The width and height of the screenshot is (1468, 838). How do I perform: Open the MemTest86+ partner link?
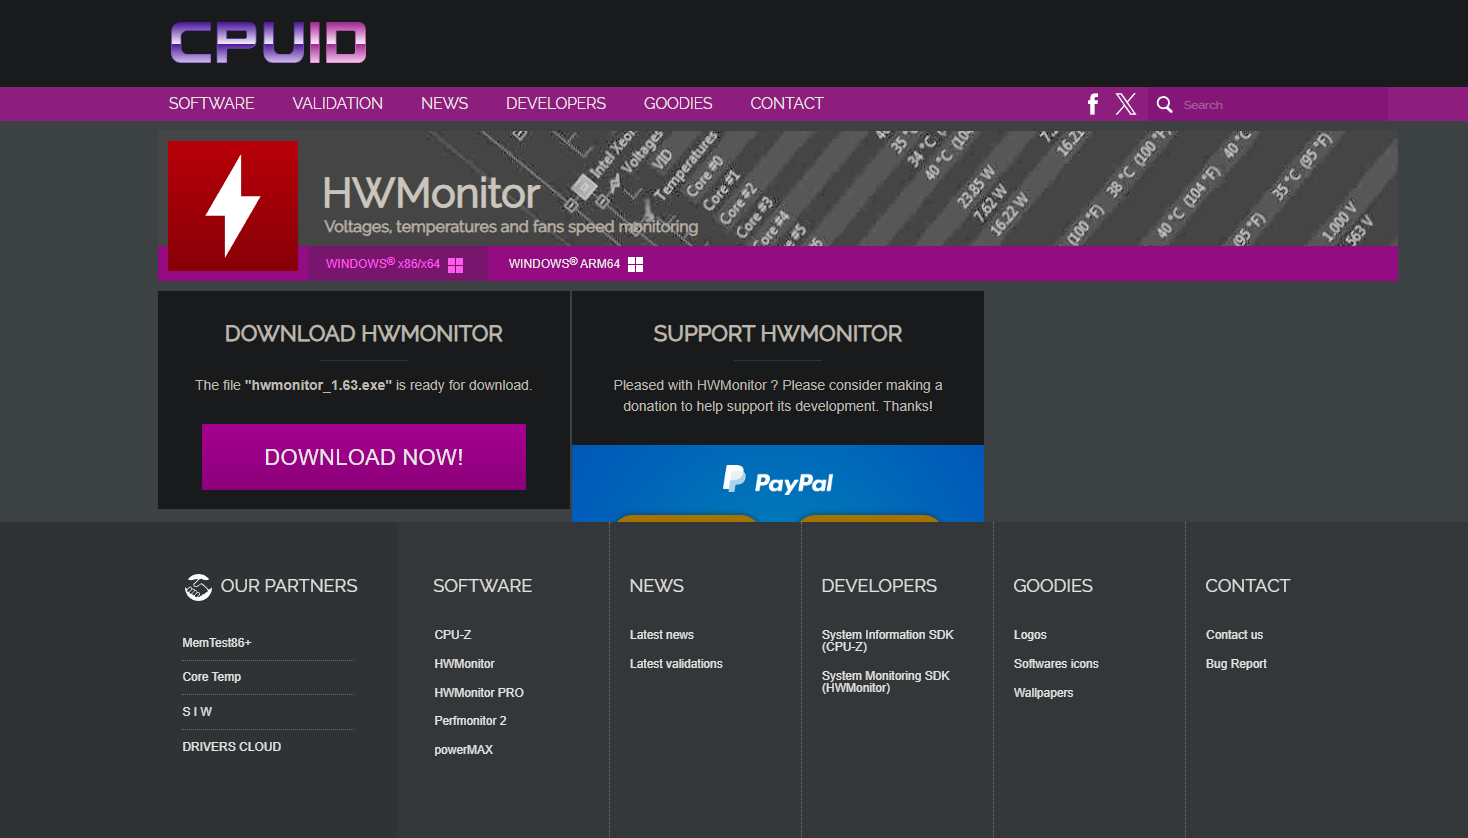[217, 643]
